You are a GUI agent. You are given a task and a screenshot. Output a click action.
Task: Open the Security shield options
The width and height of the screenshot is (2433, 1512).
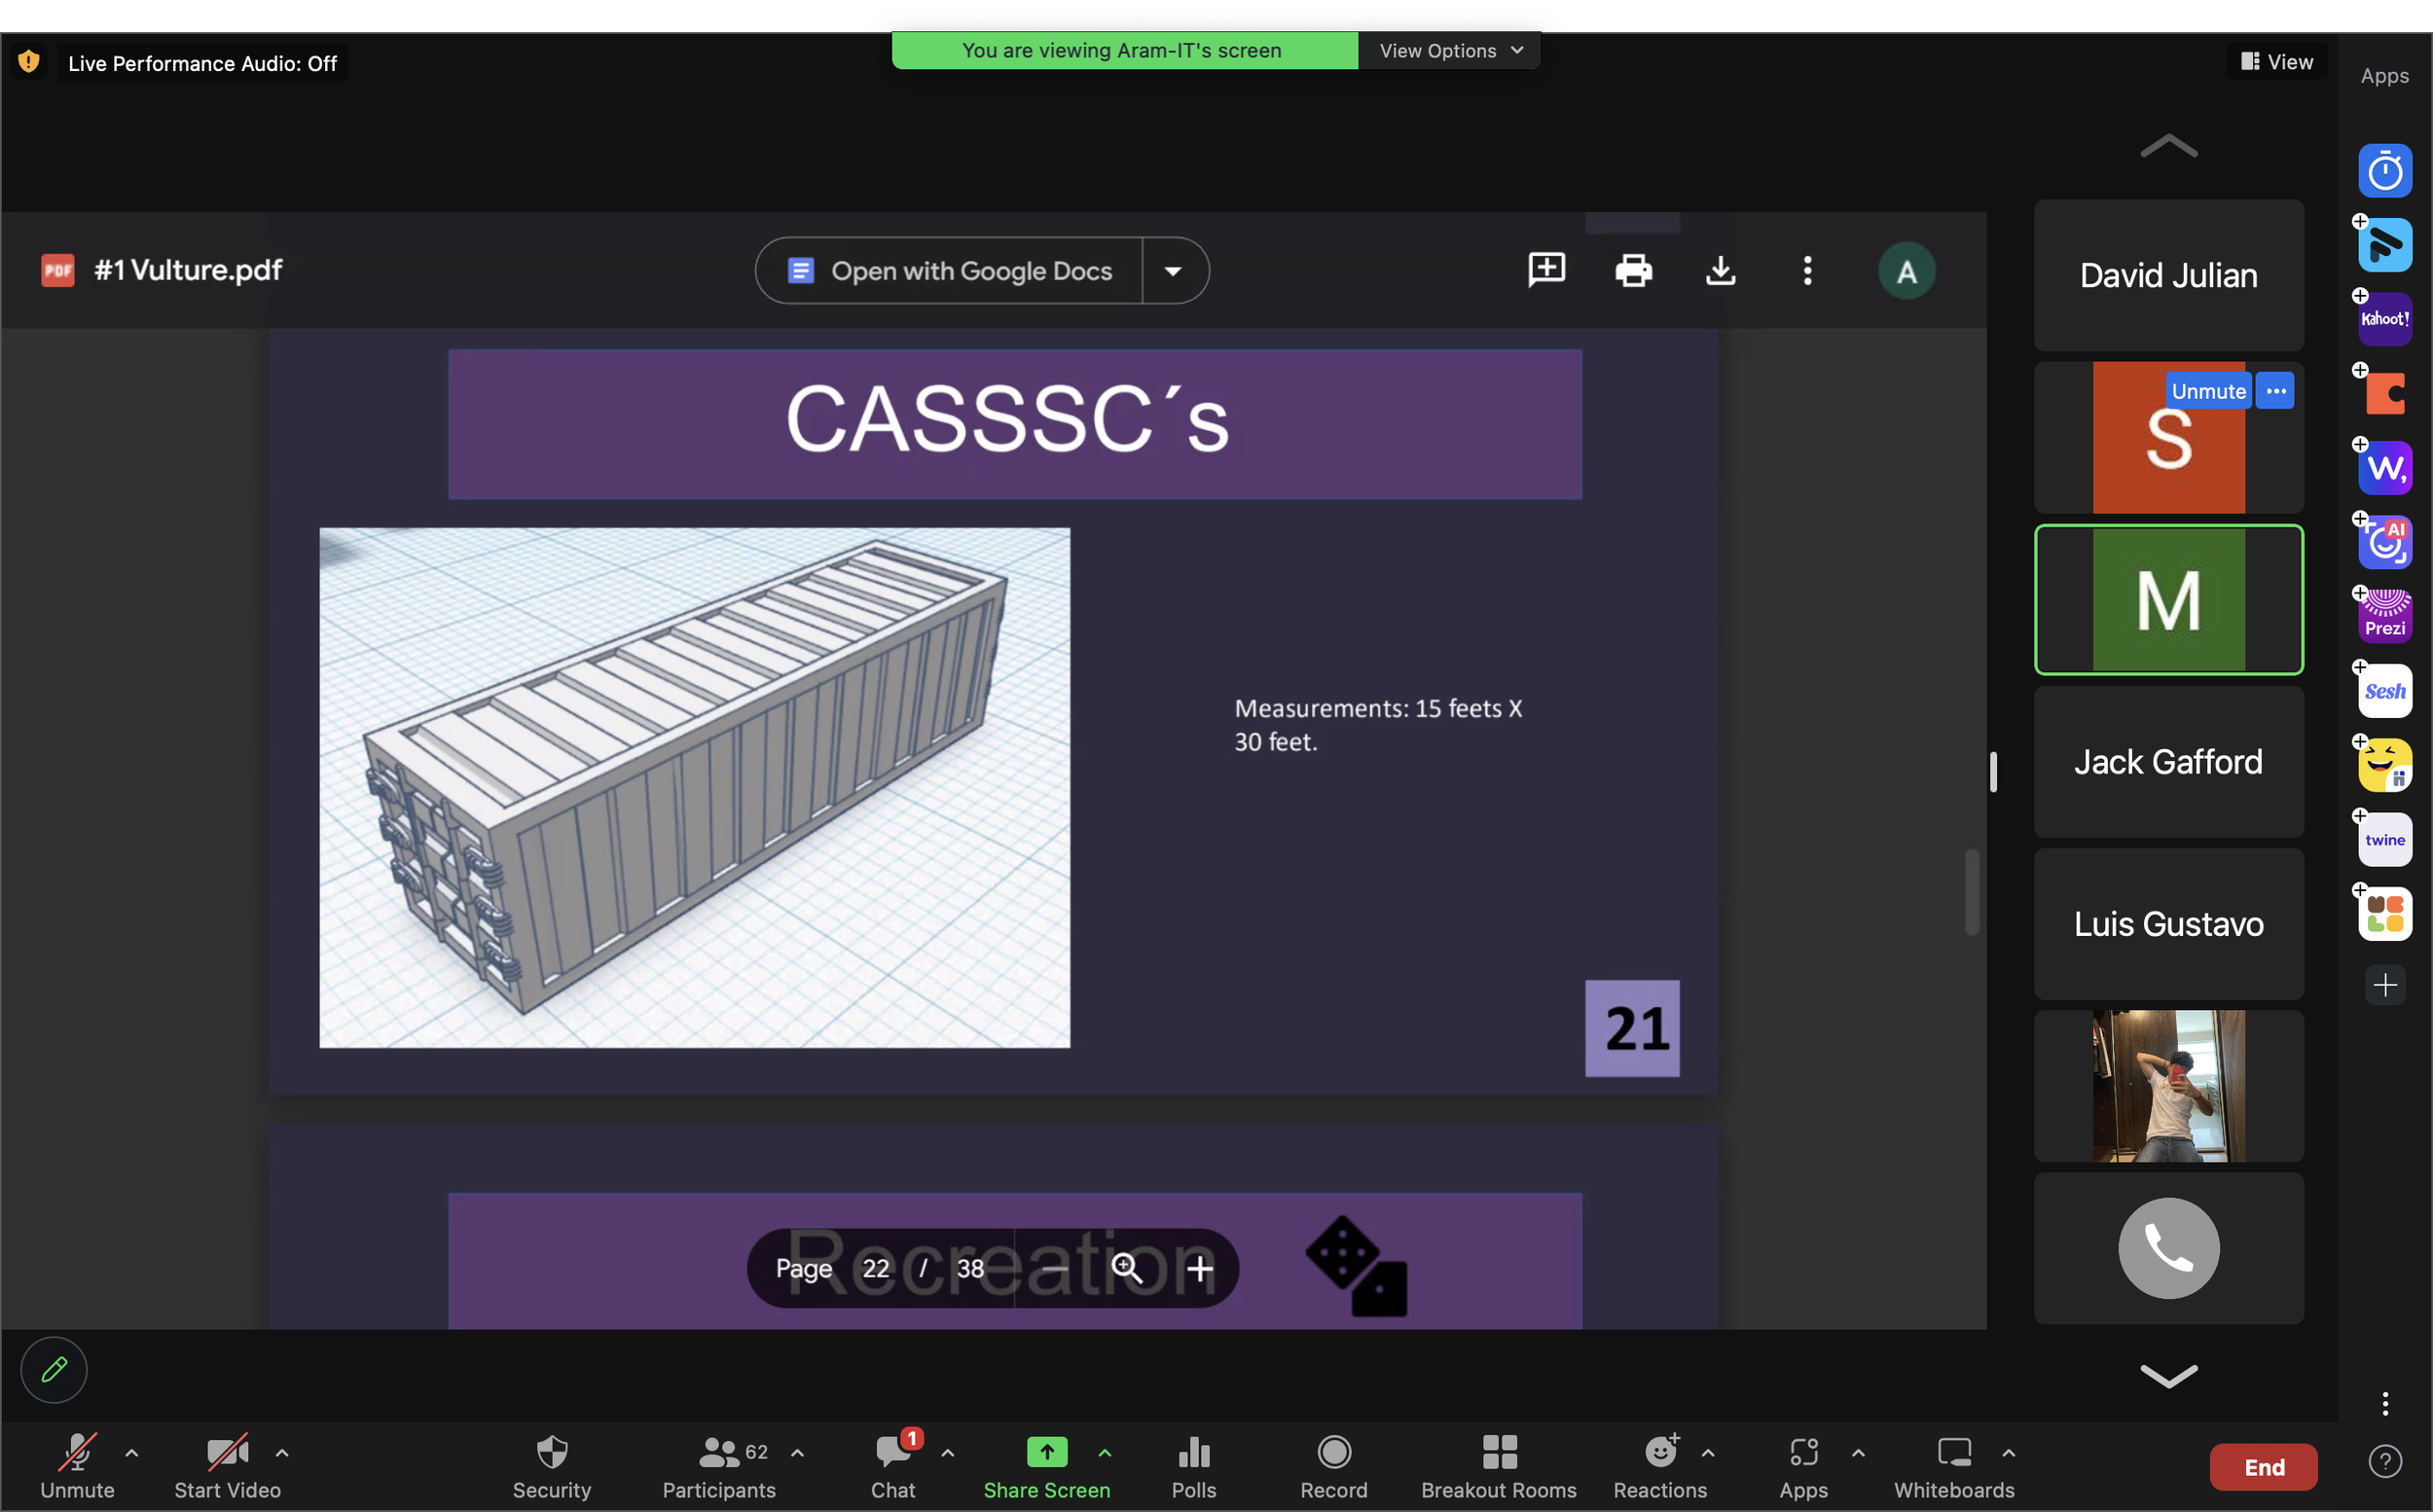click(x=551, y=1466)
